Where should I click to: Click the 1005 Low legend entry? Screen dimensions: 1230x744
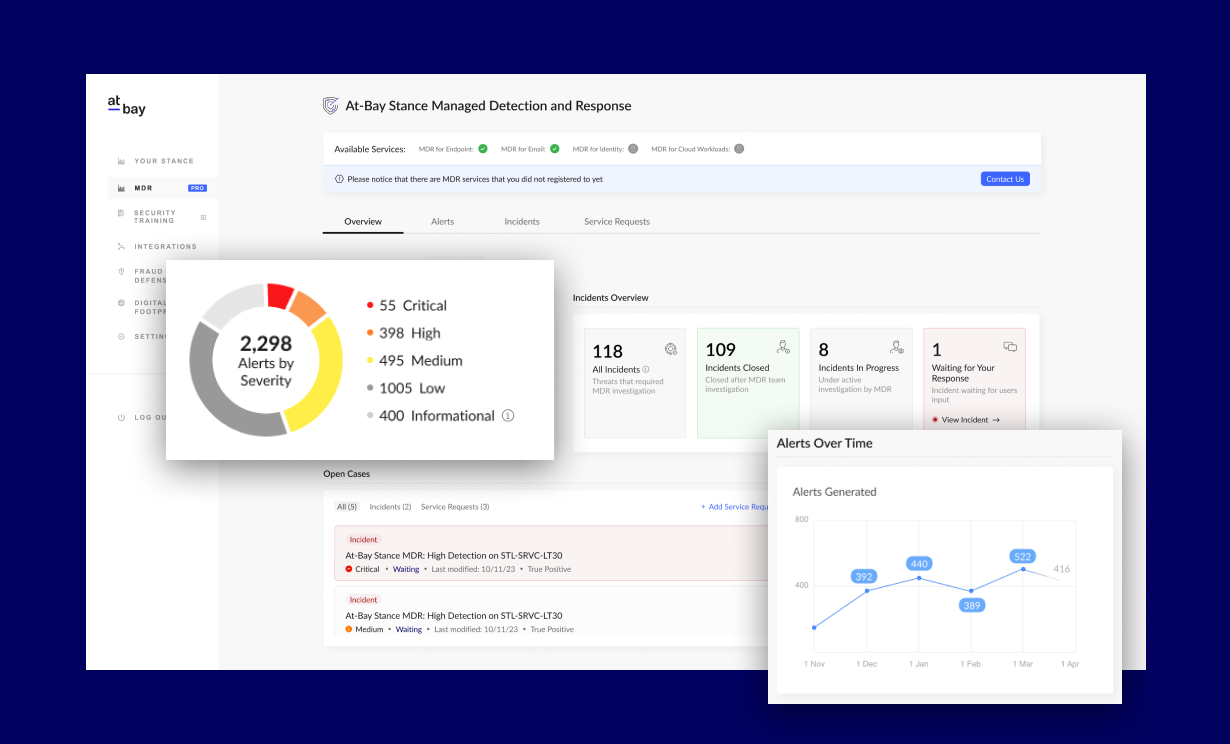coord(406,388)
